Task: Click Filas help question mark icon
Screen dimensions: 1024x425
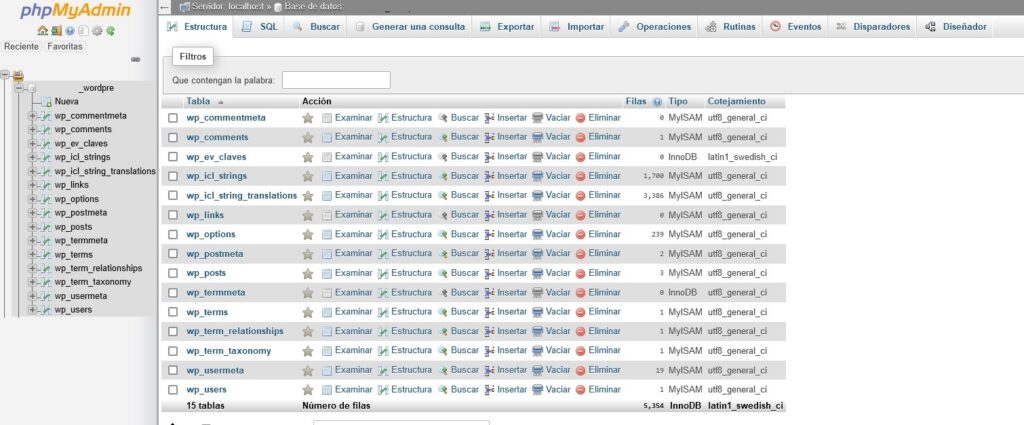Action: pyautogui.click(x=657, y=102)
